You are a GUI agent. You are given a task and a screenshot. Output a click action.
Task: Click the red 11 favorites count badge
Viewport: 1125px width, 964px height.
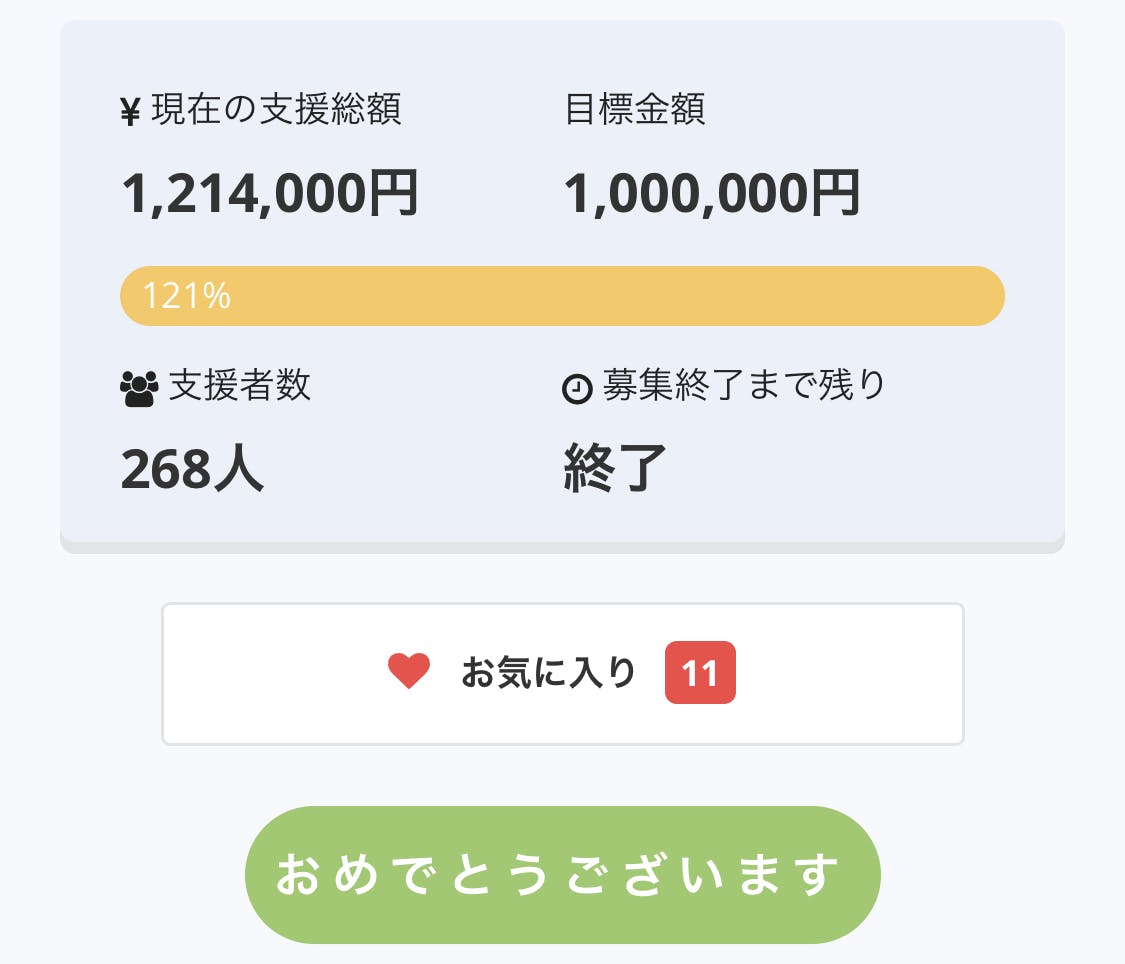click(700, 673)
